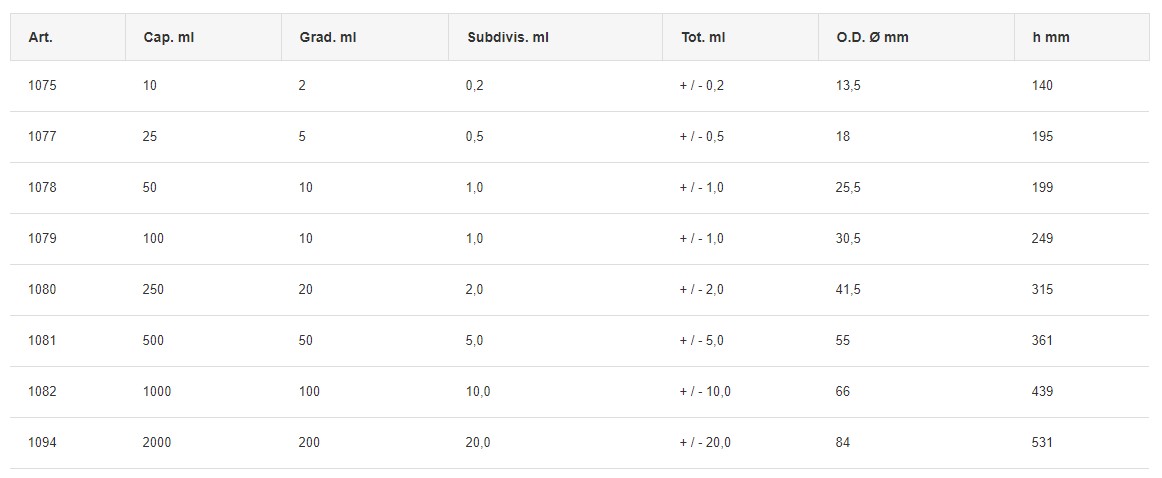Select article number 1075
Viewport: 1162px width, 478px height.
[x=42, y=86]
